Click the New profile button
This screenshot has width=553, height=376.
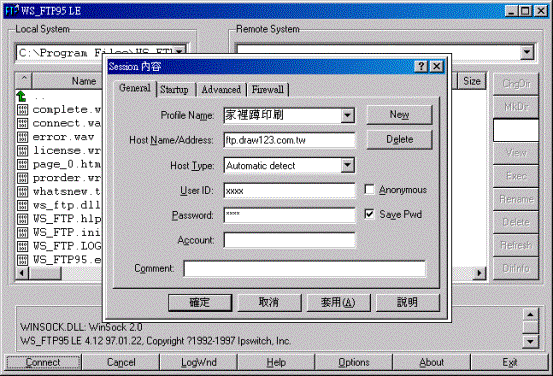click(x=399, y=115)
